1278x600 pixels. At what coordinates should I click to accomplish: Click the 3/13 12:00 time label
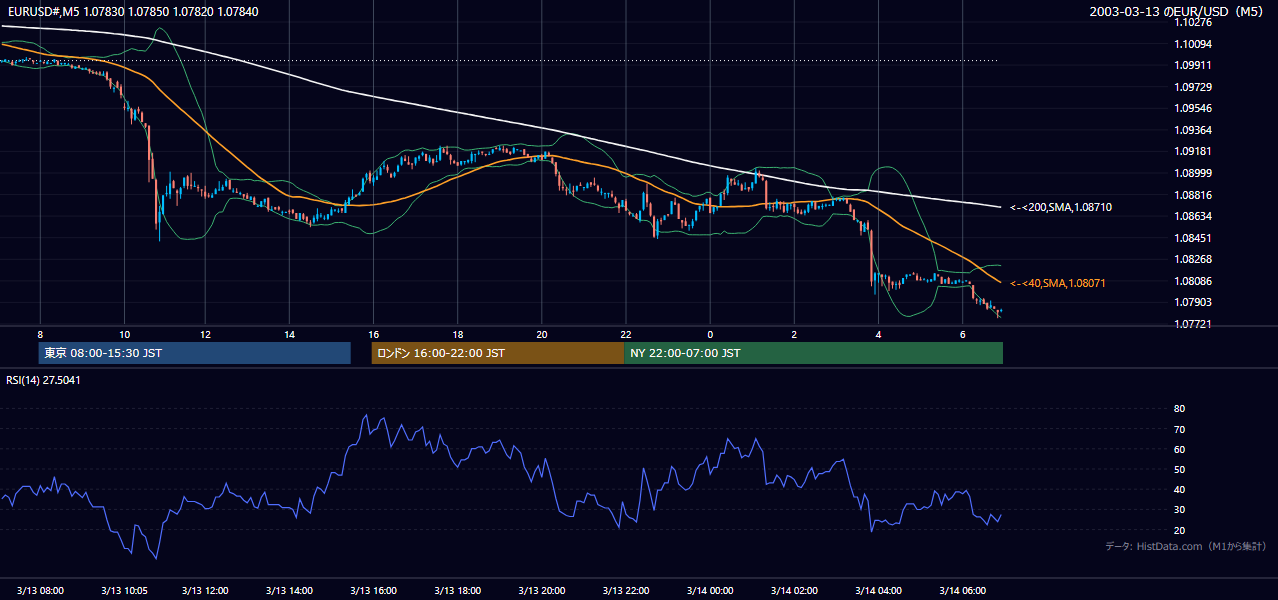pos(205,591)
